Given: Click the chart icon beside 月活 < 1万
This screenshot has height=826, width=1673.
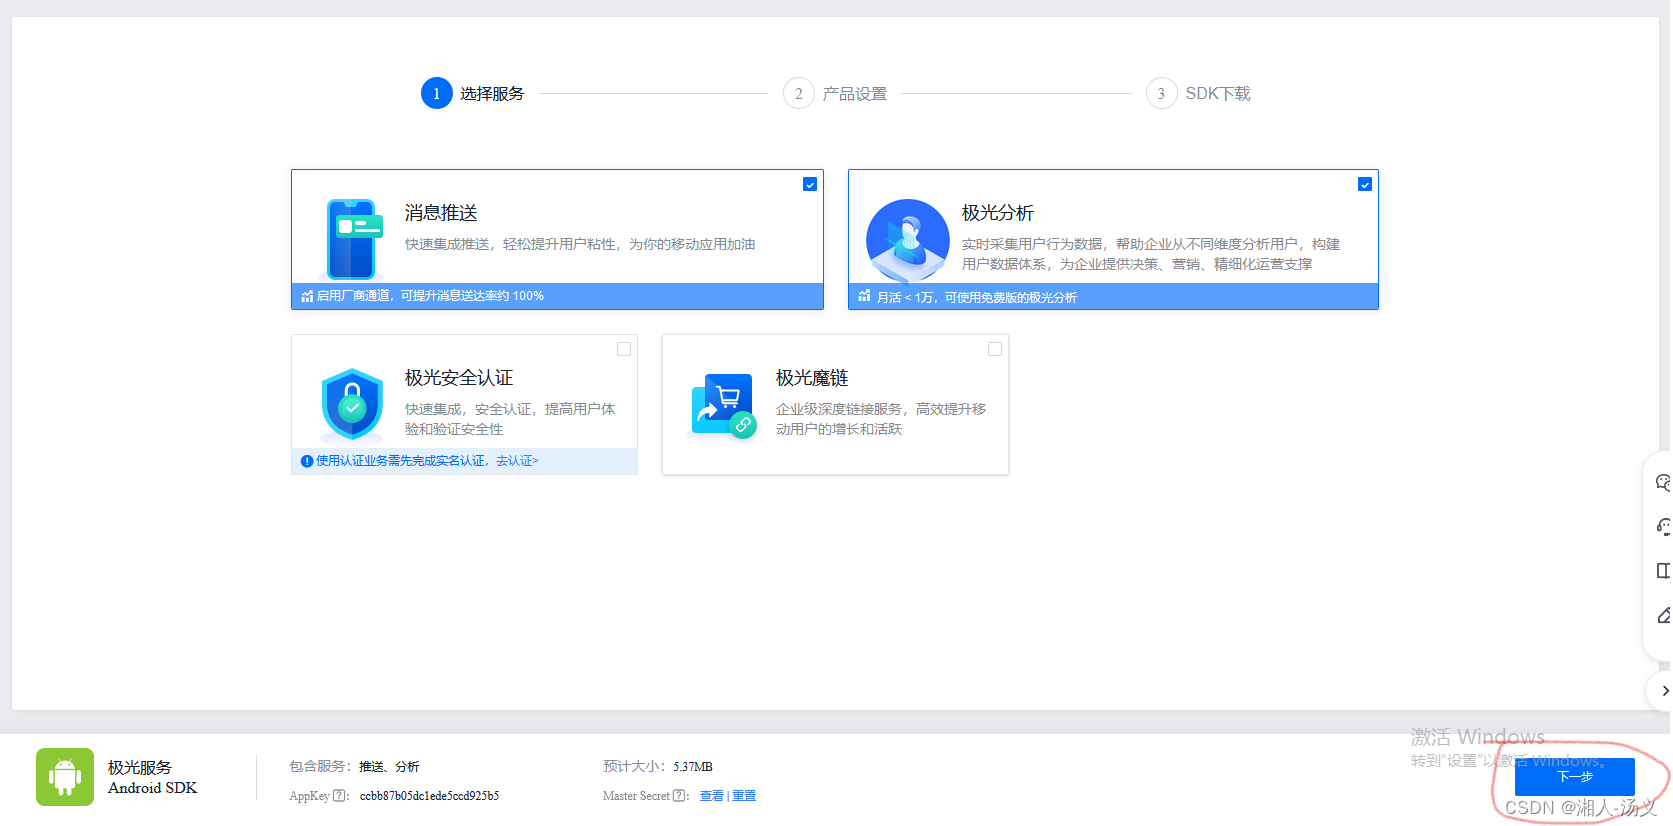Looking at the screenshot, I should (864, 296).
